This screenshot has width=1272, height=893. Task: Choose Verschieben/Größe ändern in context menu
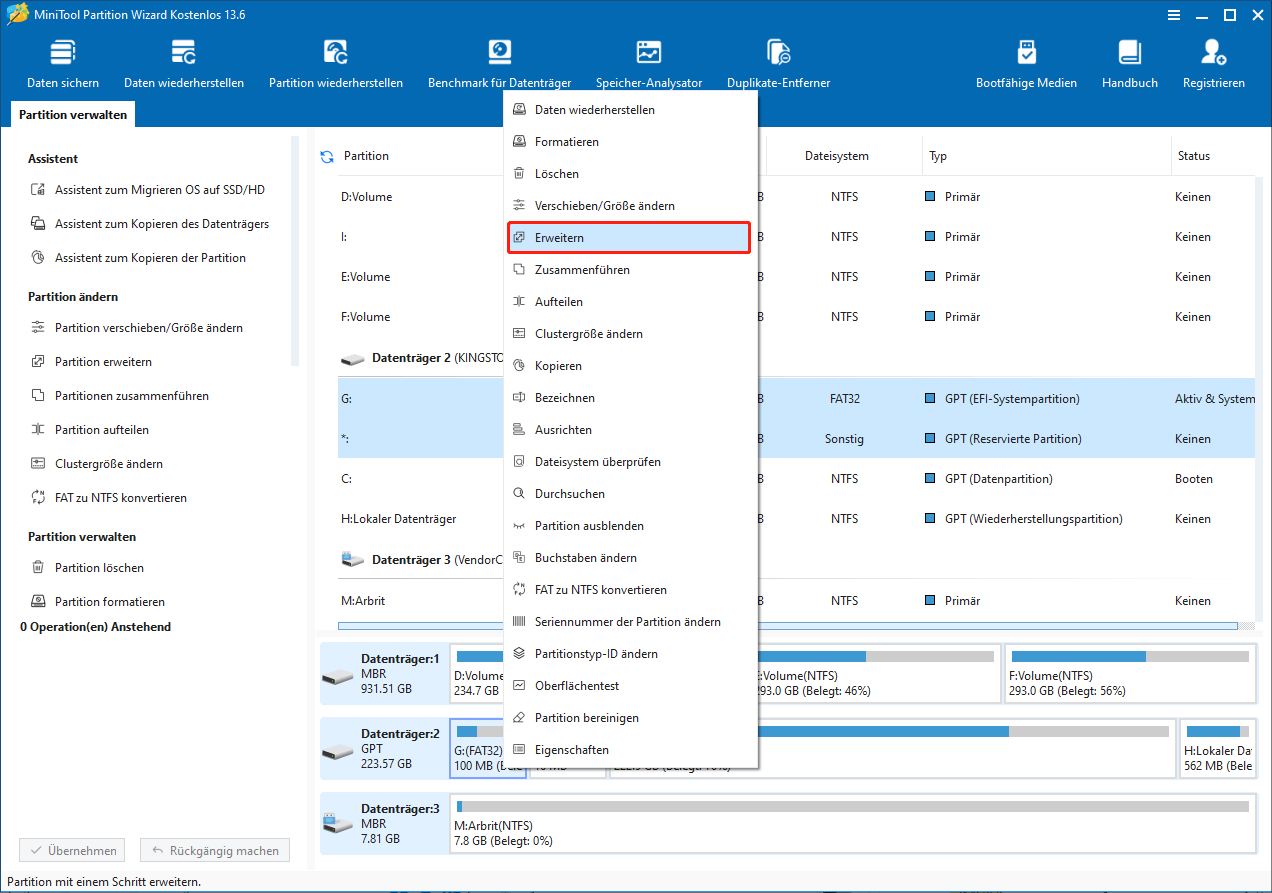coord(630,206)
